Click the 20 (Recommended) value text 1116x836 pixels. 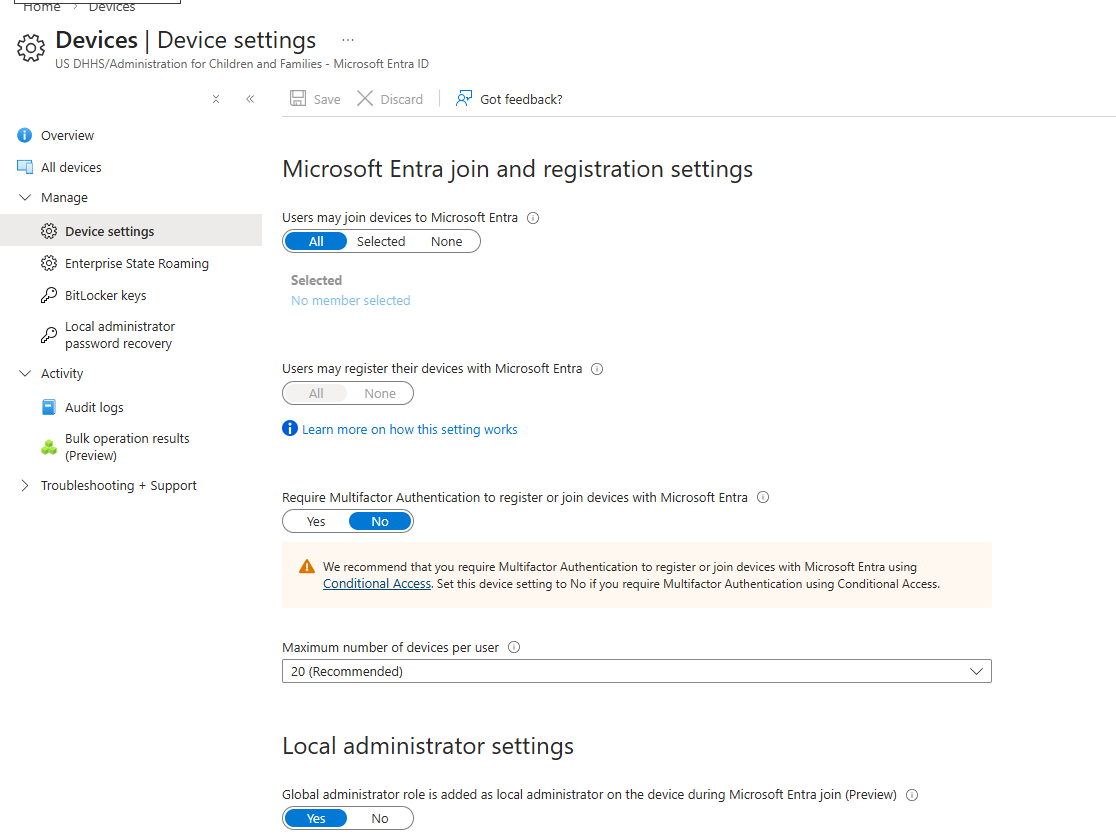pyautogui.click(x=347, y=671)
